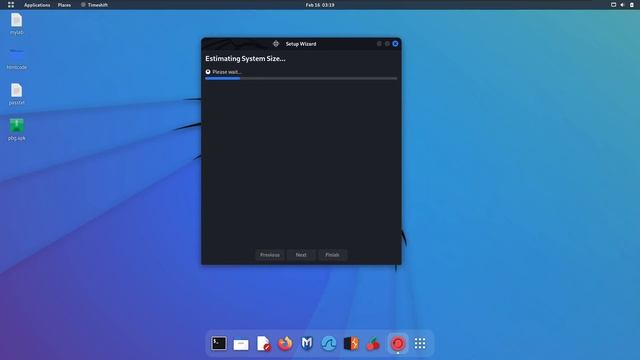Minimize the Setup Wizard window
640x360 pixels.
click(379, 44)
